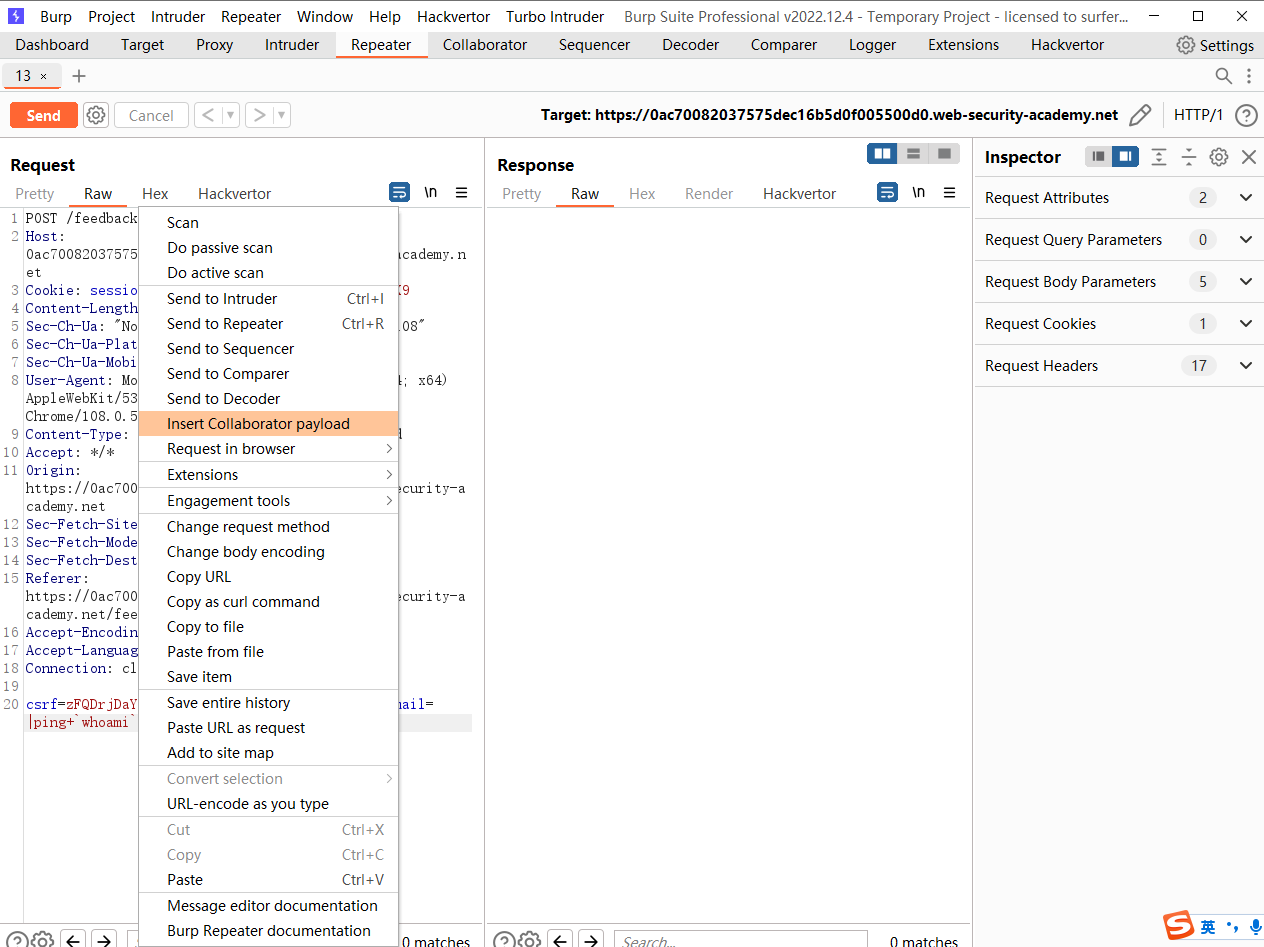The height and width of the screenshot is (947, 1264).
Task: Choose Insert Collaborator payload
Action: coord(268,424)
